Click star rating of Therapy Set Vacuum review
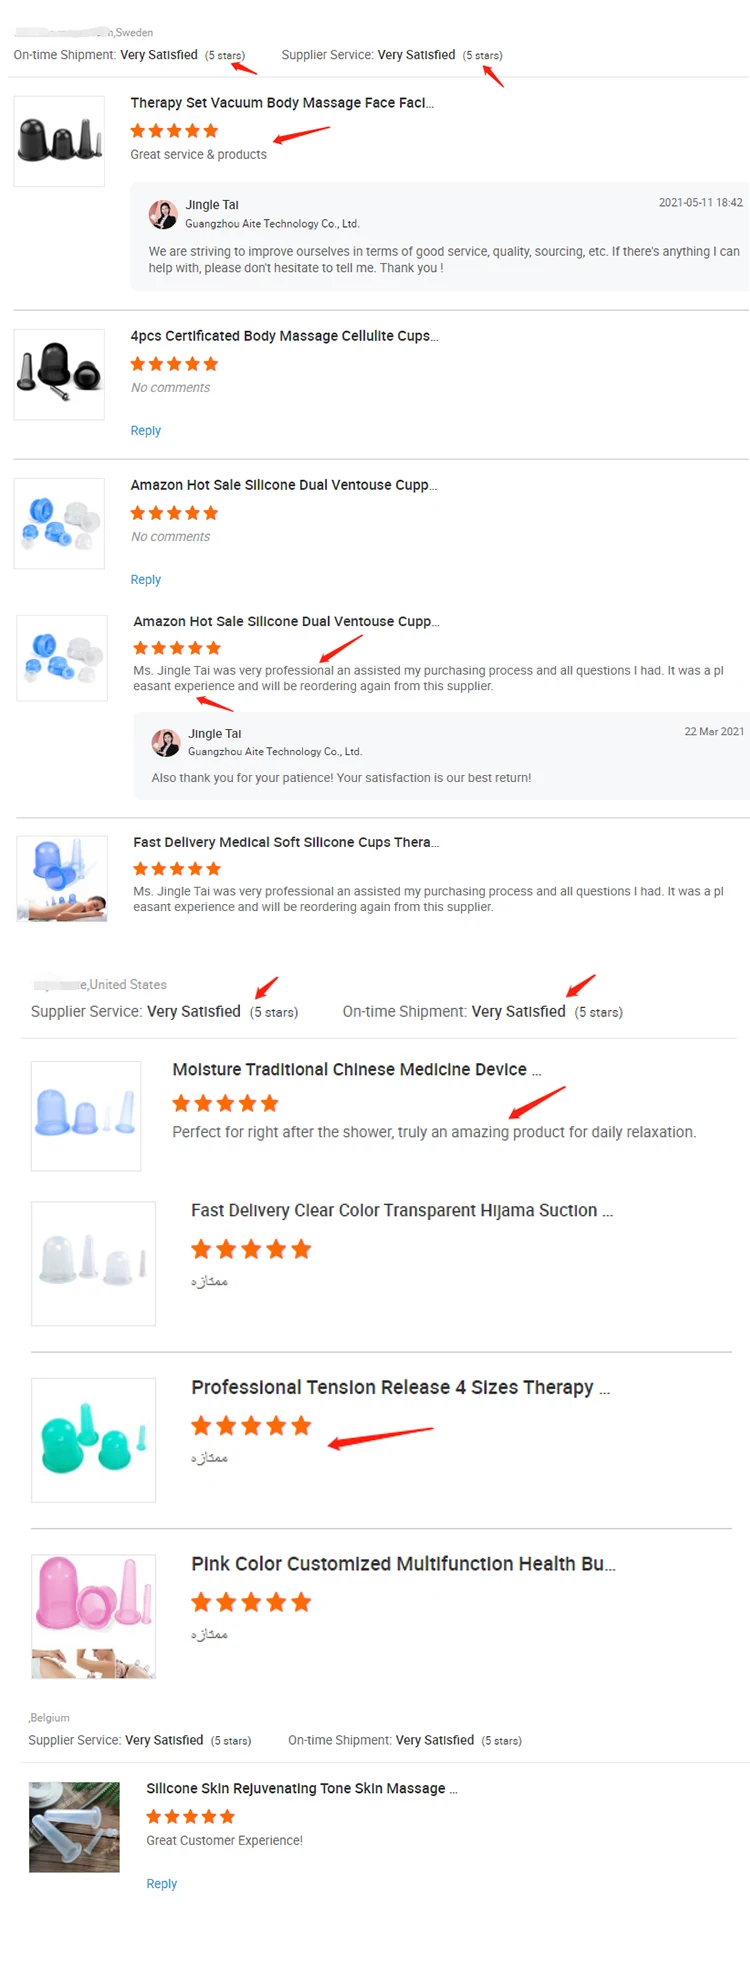The width and height of the screenshot is (750, 1965). (x=174, y=131)
